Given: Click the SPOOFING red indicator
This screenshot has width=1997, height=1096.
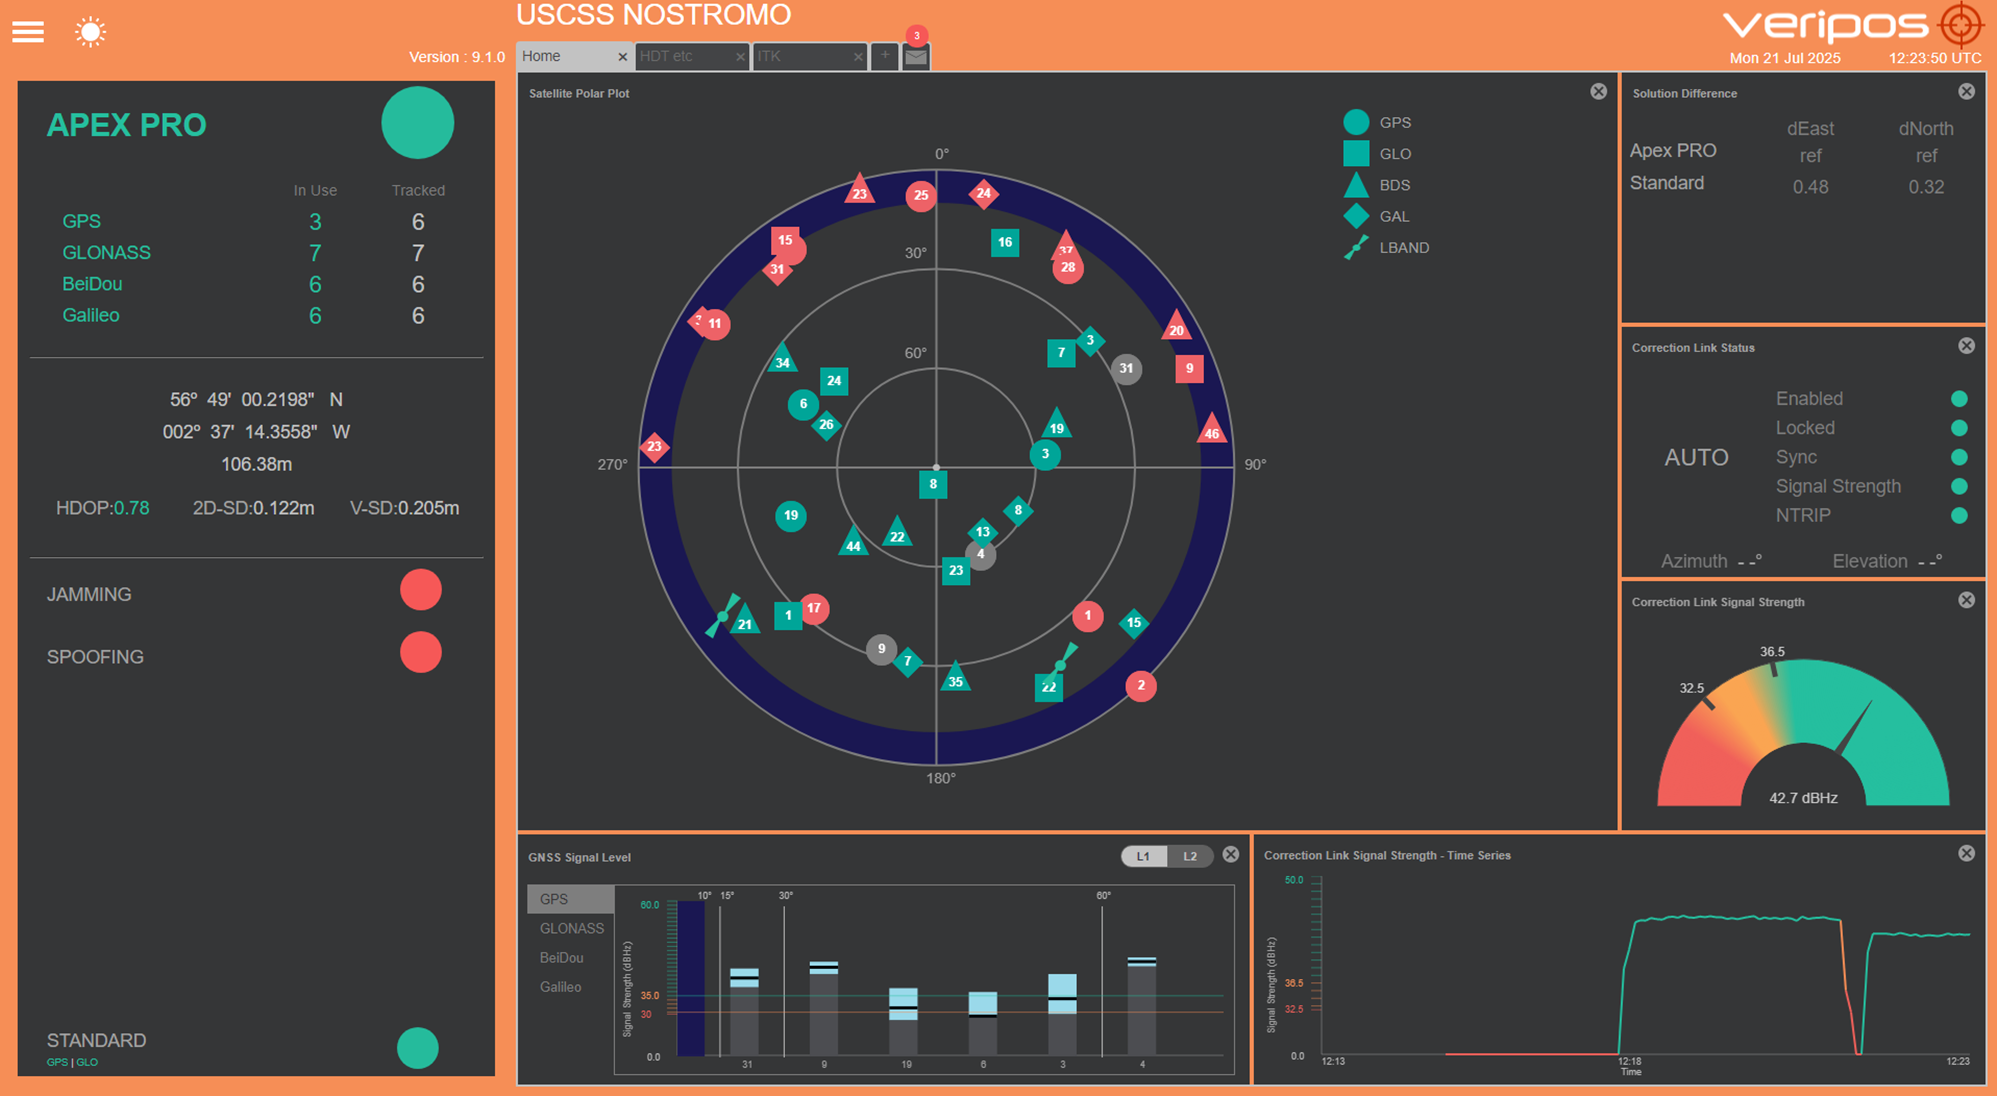Looking at the screenshot, I should tap(421, 652).
